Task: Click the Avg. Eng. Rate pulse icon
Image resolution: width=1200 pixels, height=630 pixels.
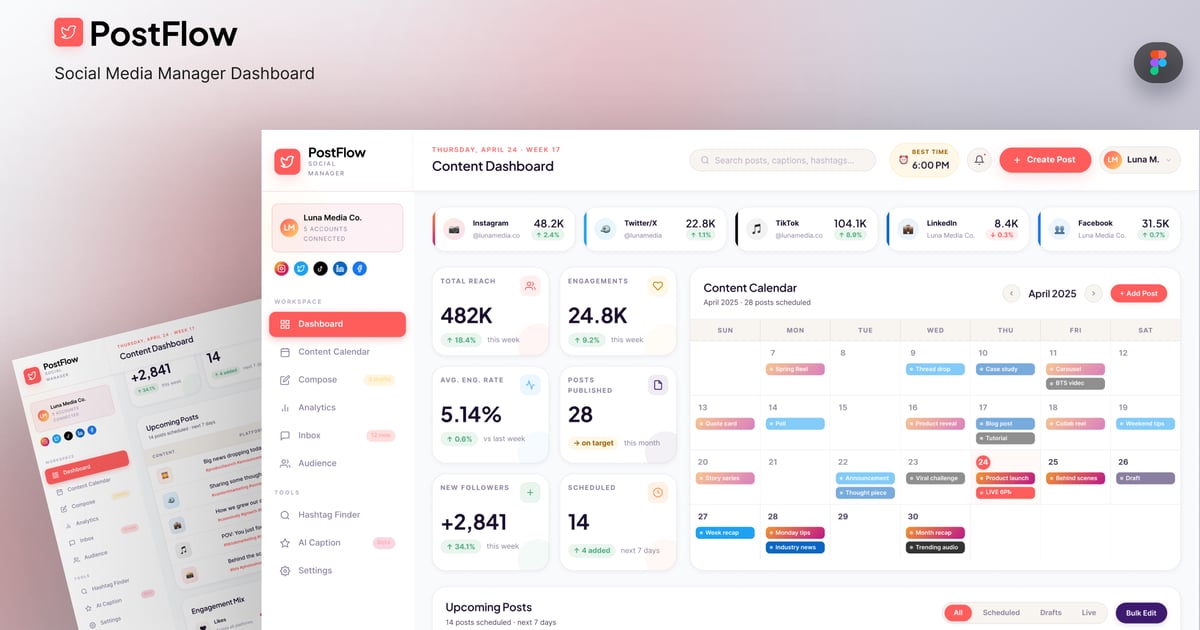Action: pyautogui.click(x=530, y=384)
